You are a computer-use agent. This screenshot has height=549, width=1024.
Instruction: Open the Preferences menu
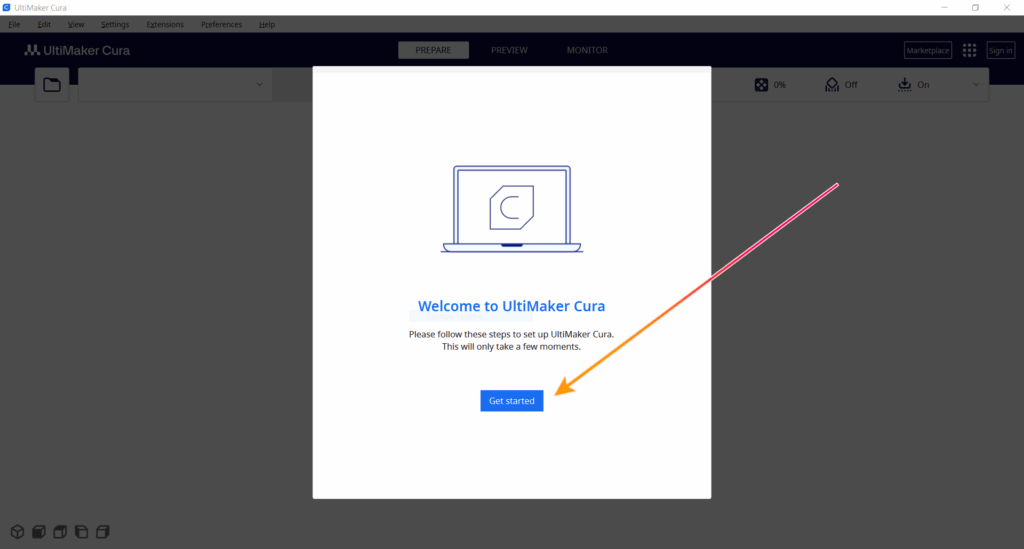[221, 24]
